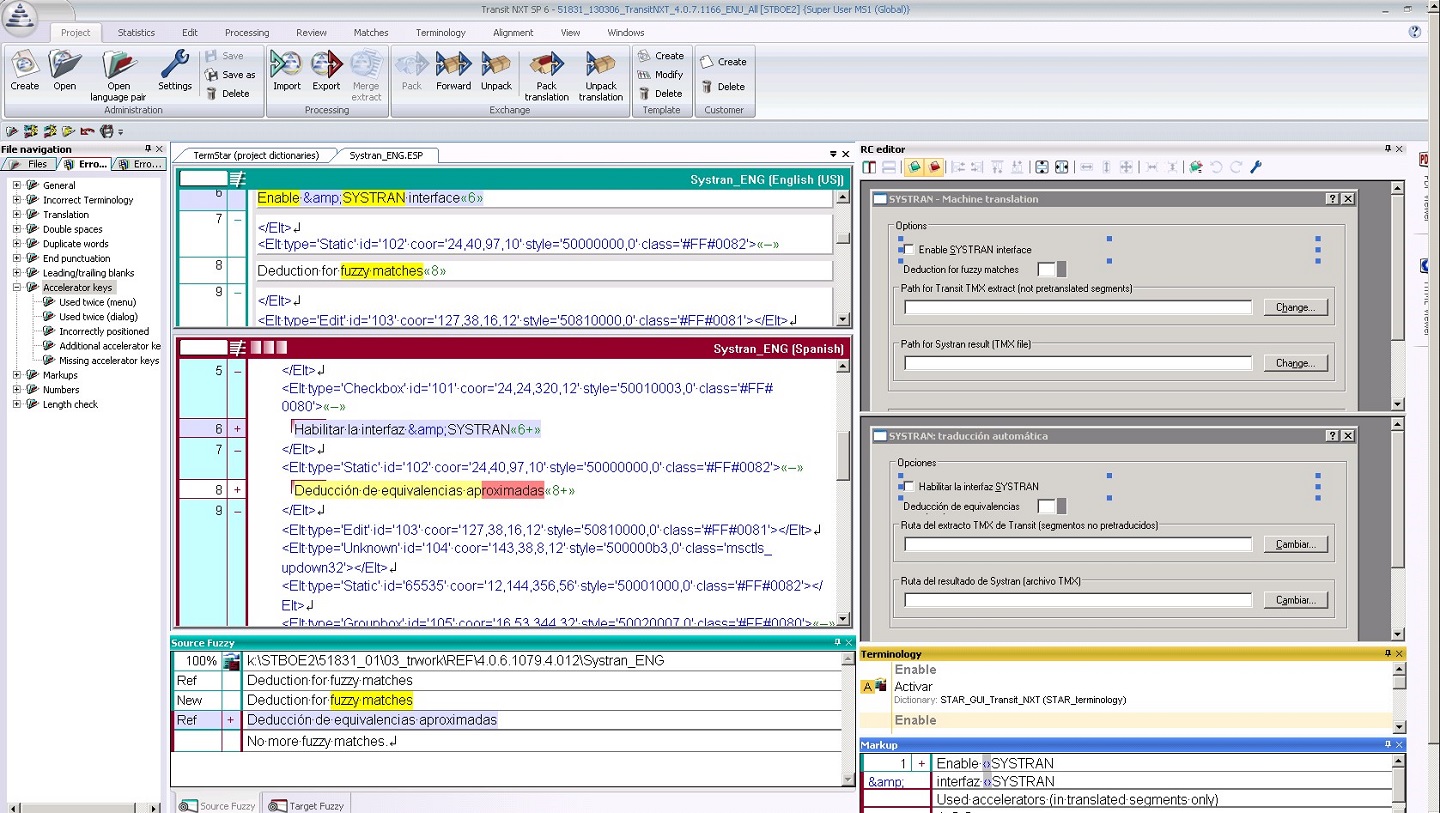
Task: Toggle the plus status on Spanish segment 8
Action: point(237,490)
